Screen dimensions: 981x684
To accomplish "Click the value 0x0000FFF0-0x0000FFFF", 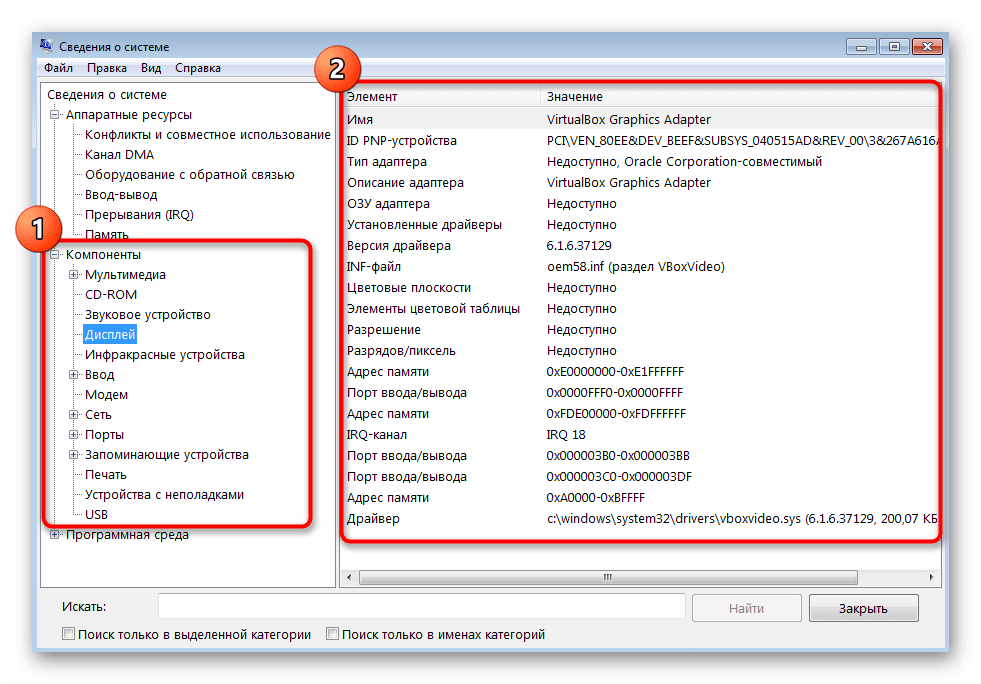I will (614, 393).
